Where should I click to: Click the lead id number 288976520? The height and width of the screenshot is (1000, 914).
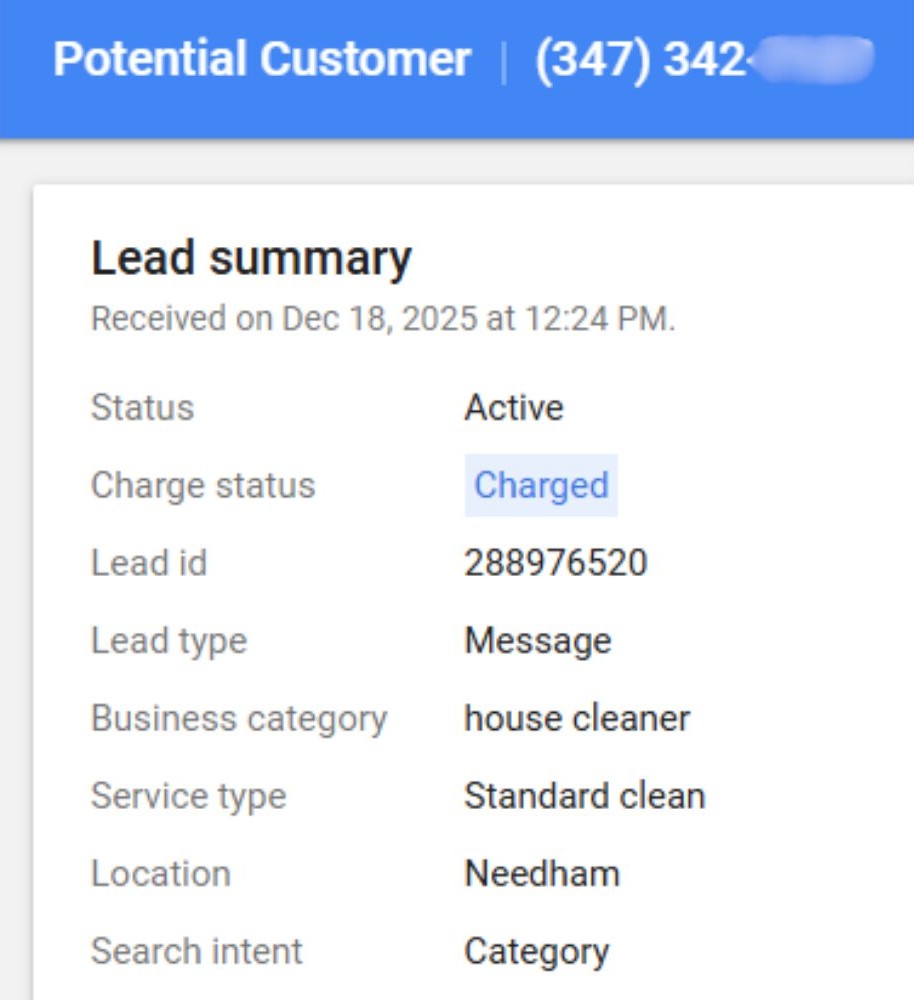pyautogui.click(x=556, y=563)
